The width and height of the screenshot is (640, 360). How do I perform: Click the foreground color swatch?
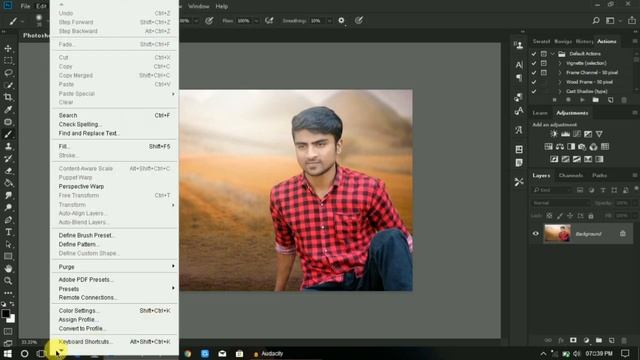pyautogui.click(x=6, y=313)
